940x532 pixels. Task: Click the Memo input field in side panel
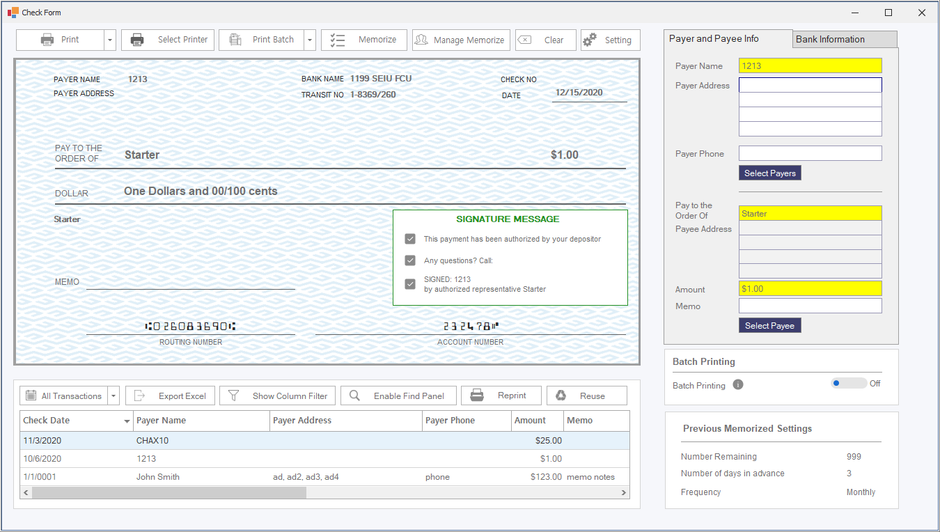click(x=811, y=306)
